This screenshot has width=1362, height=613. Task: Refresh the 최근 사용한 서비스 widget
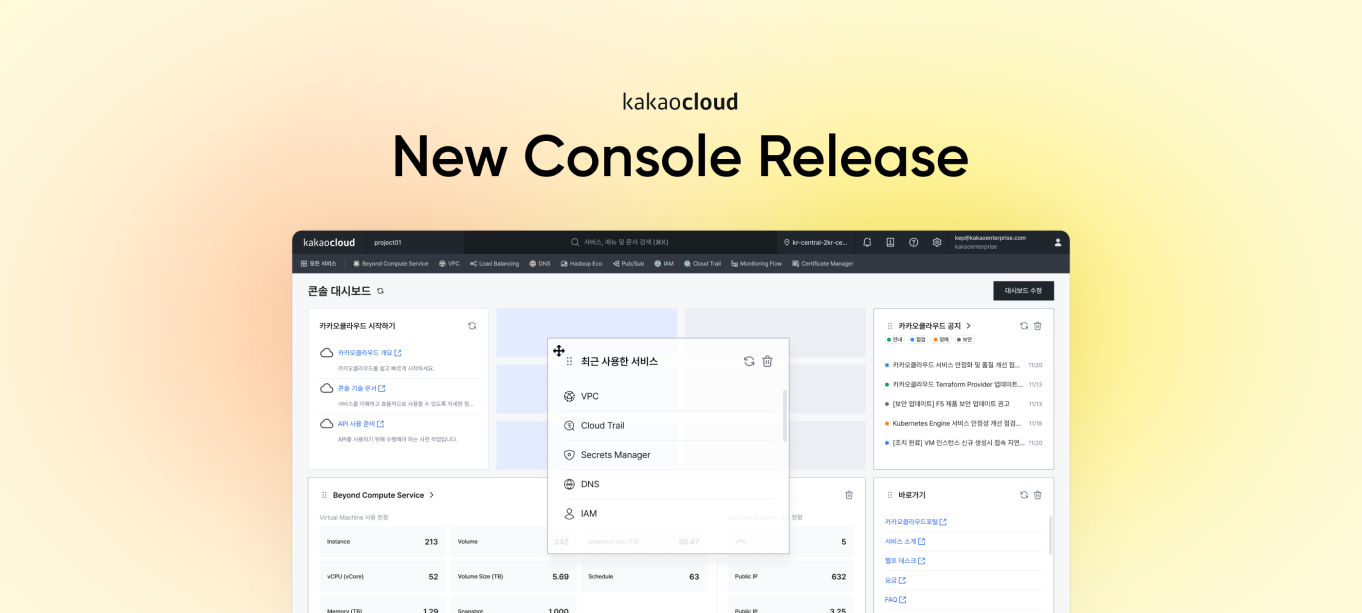(748, 361)
